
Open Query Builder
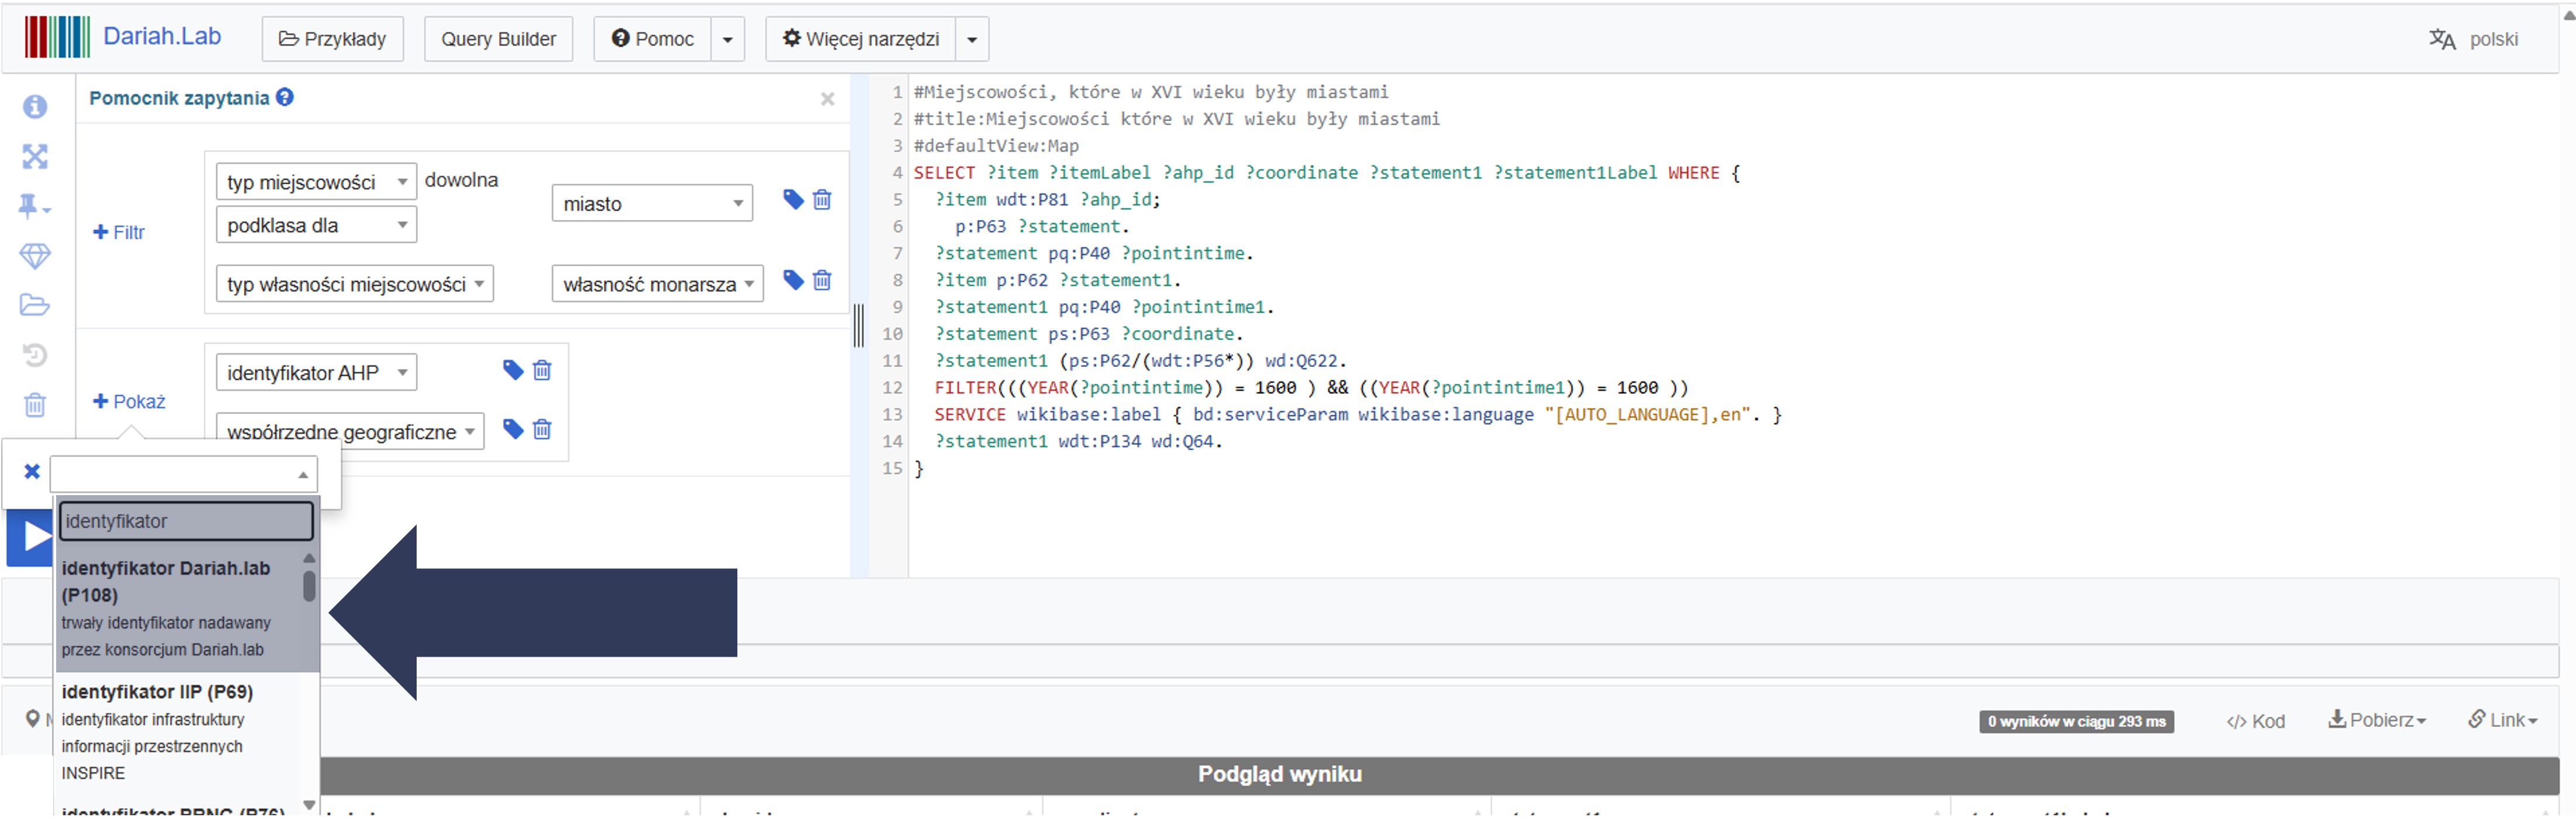tap(498, 39)
